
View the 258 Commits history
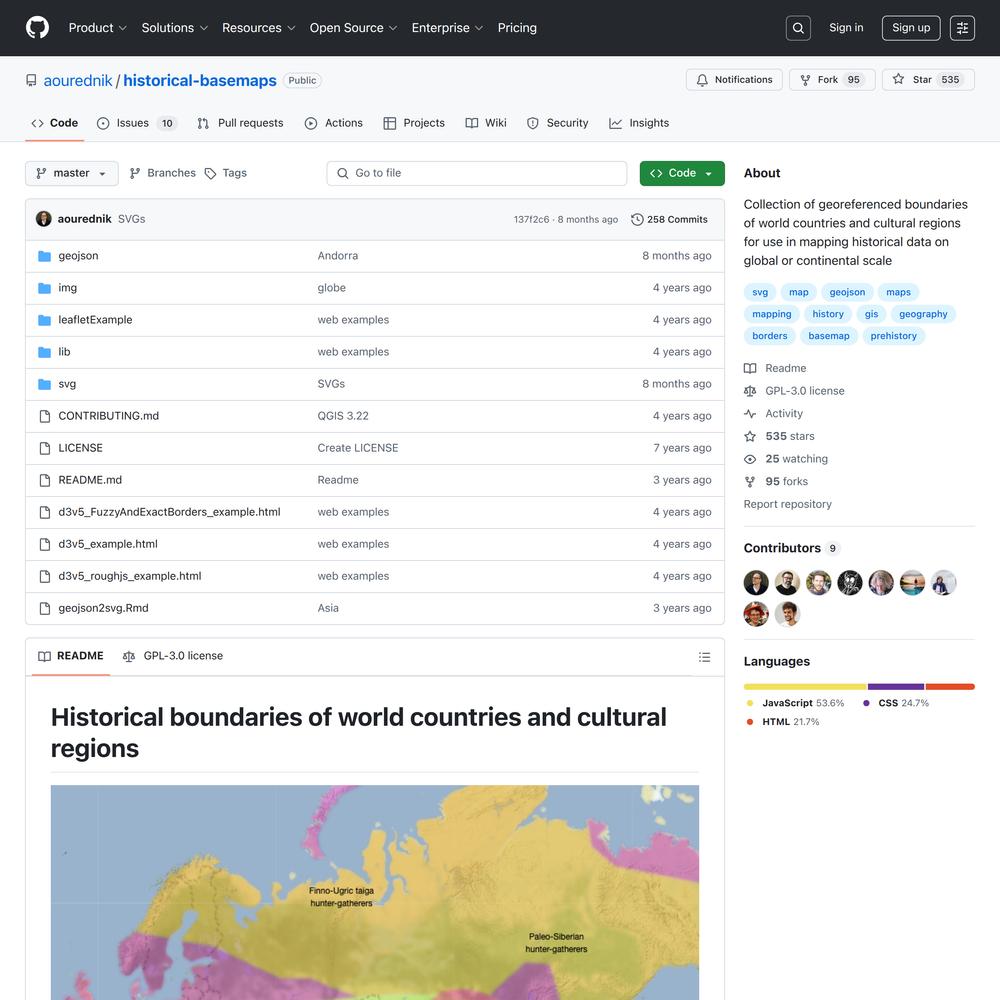pyautogui.click(x=669, y=219)
